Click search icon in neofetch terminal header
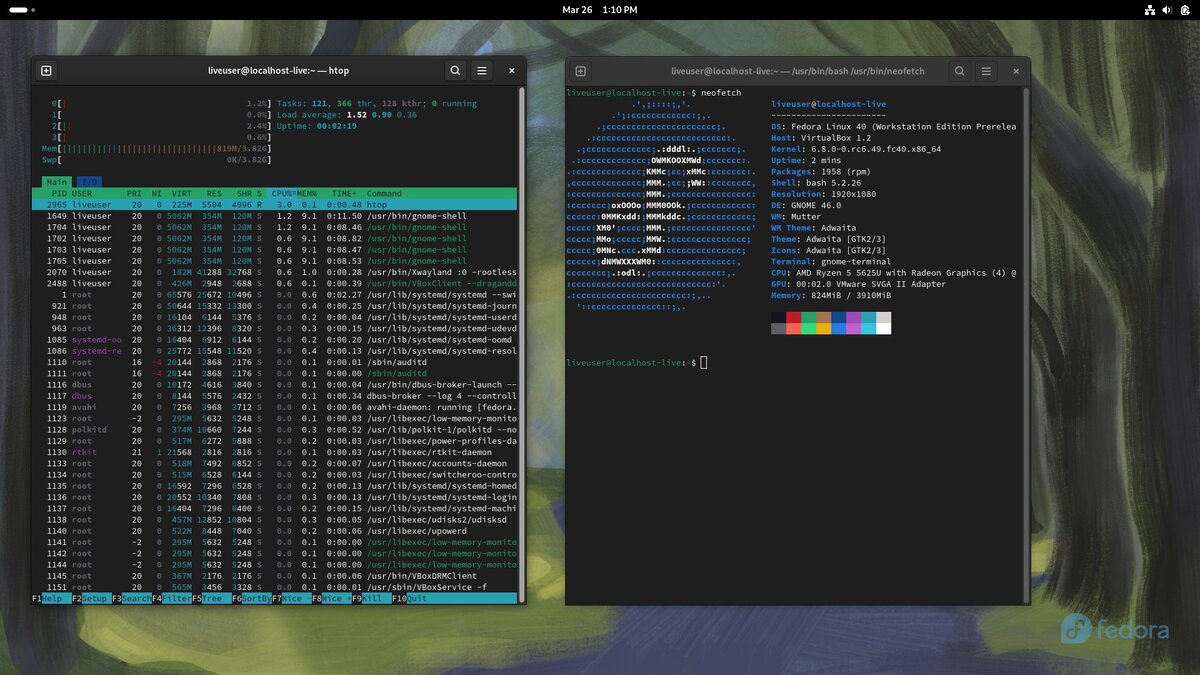This screenshot has height=675, width=1200. pos(959,72)
